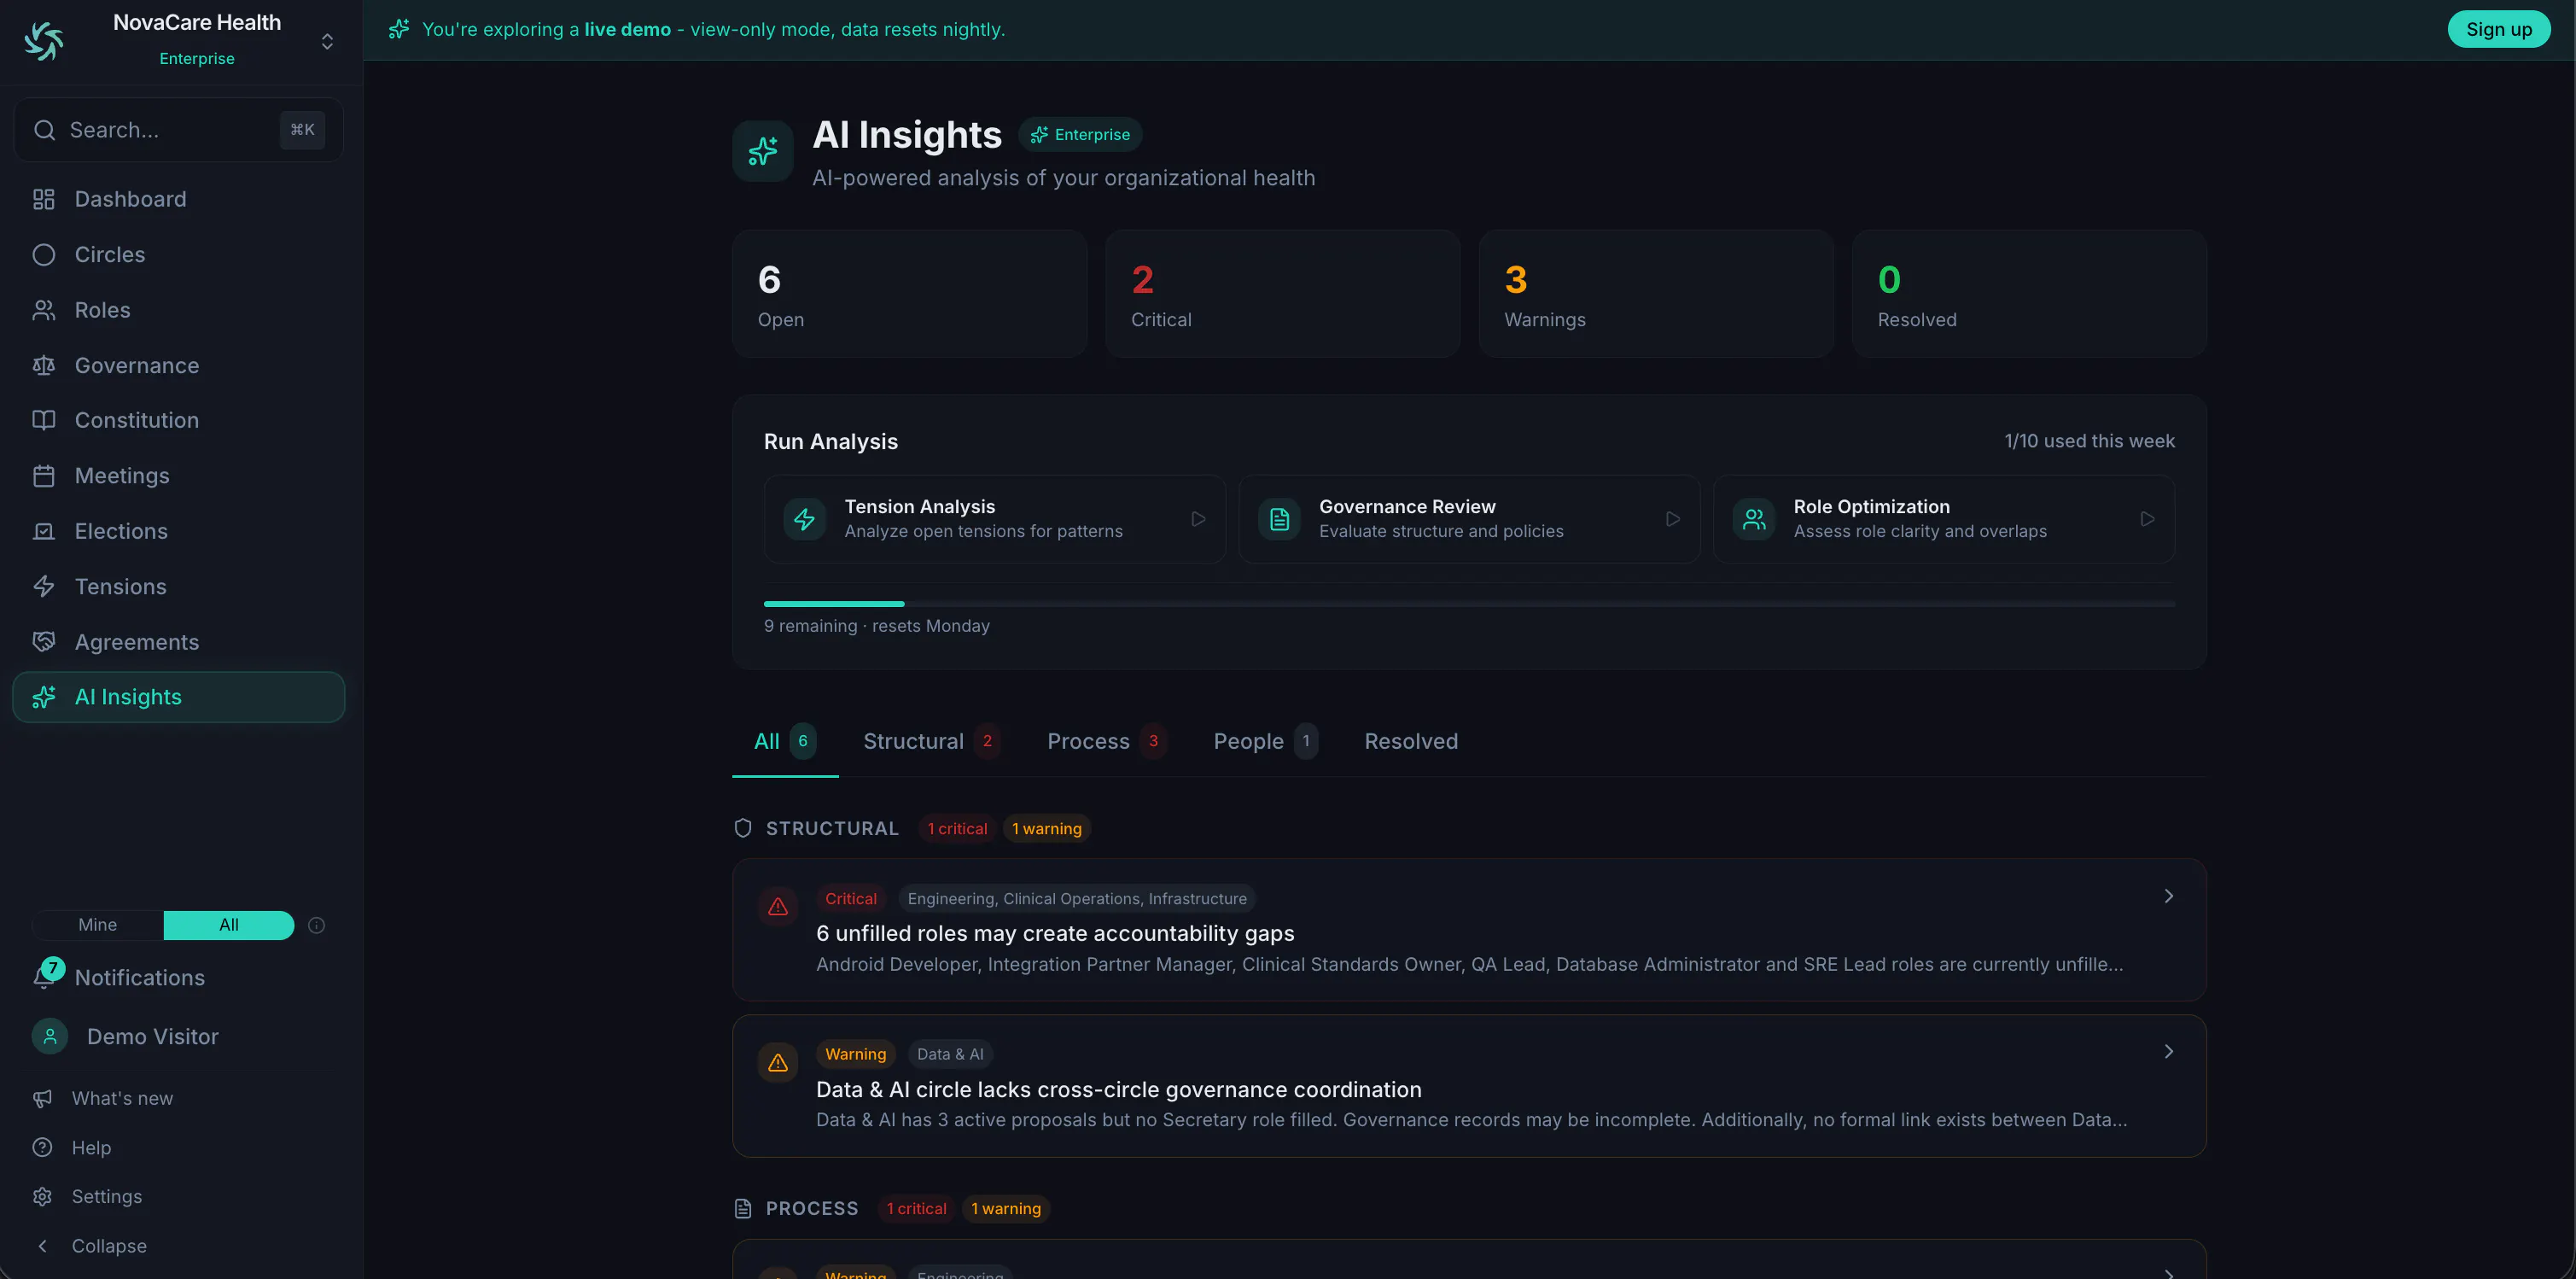Click the Agreements handshake icon

43,642
